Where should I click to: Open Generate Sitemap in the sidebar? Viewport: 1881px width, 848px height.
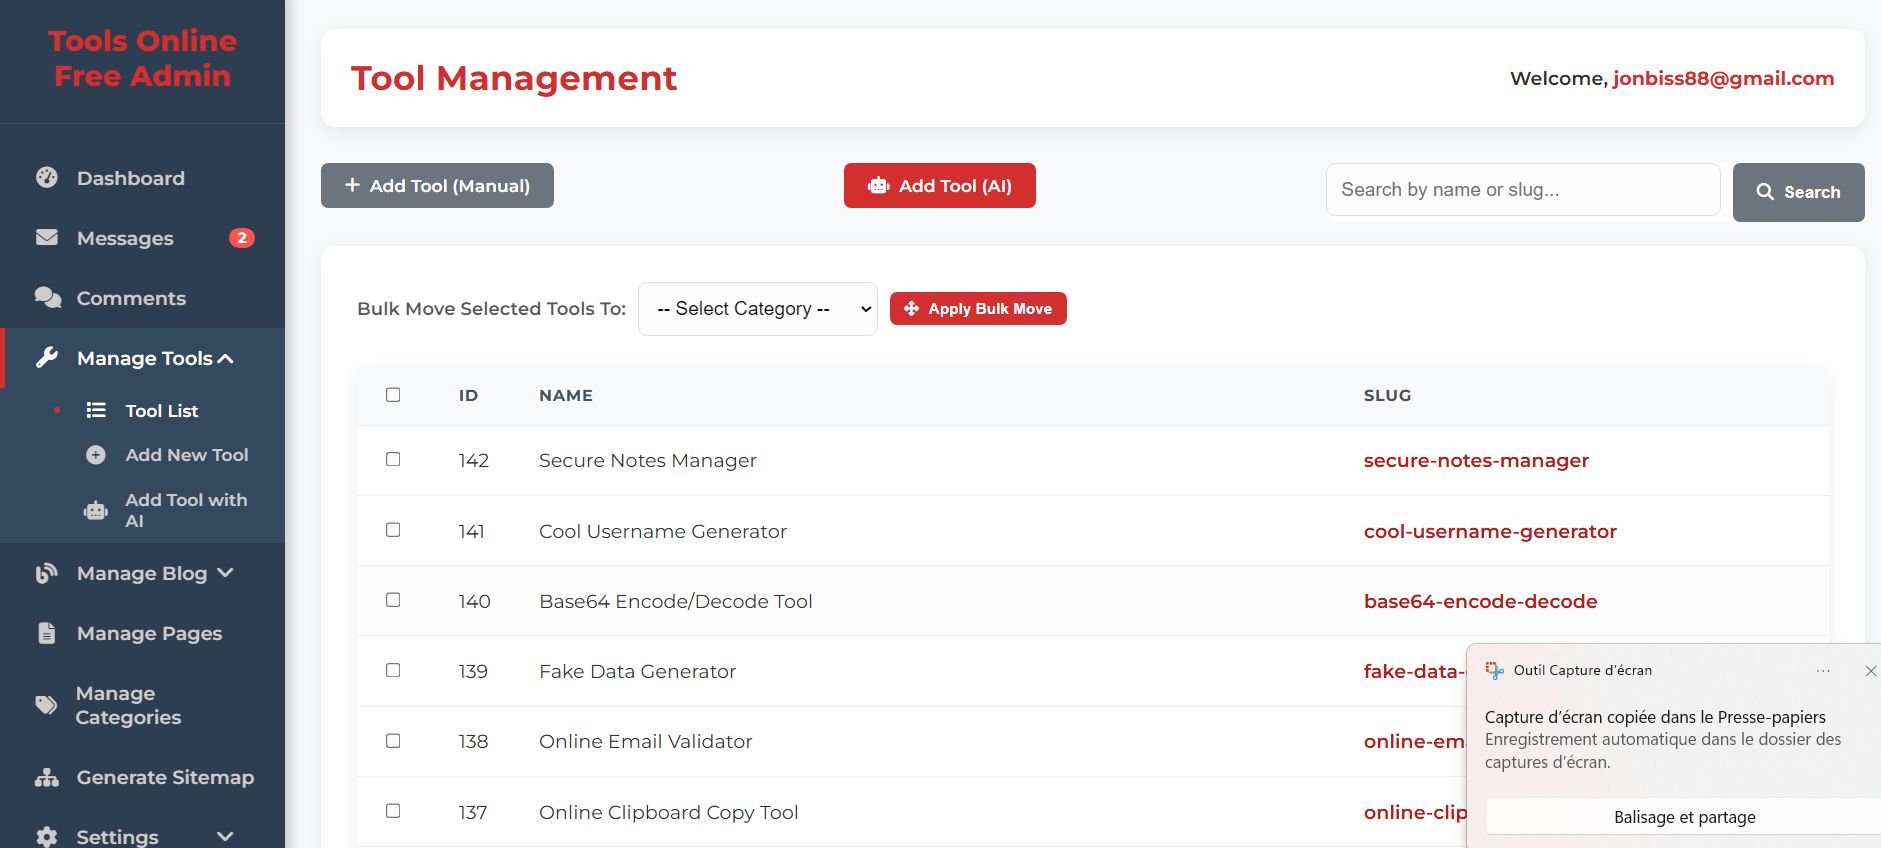click(x=142, y=777)
